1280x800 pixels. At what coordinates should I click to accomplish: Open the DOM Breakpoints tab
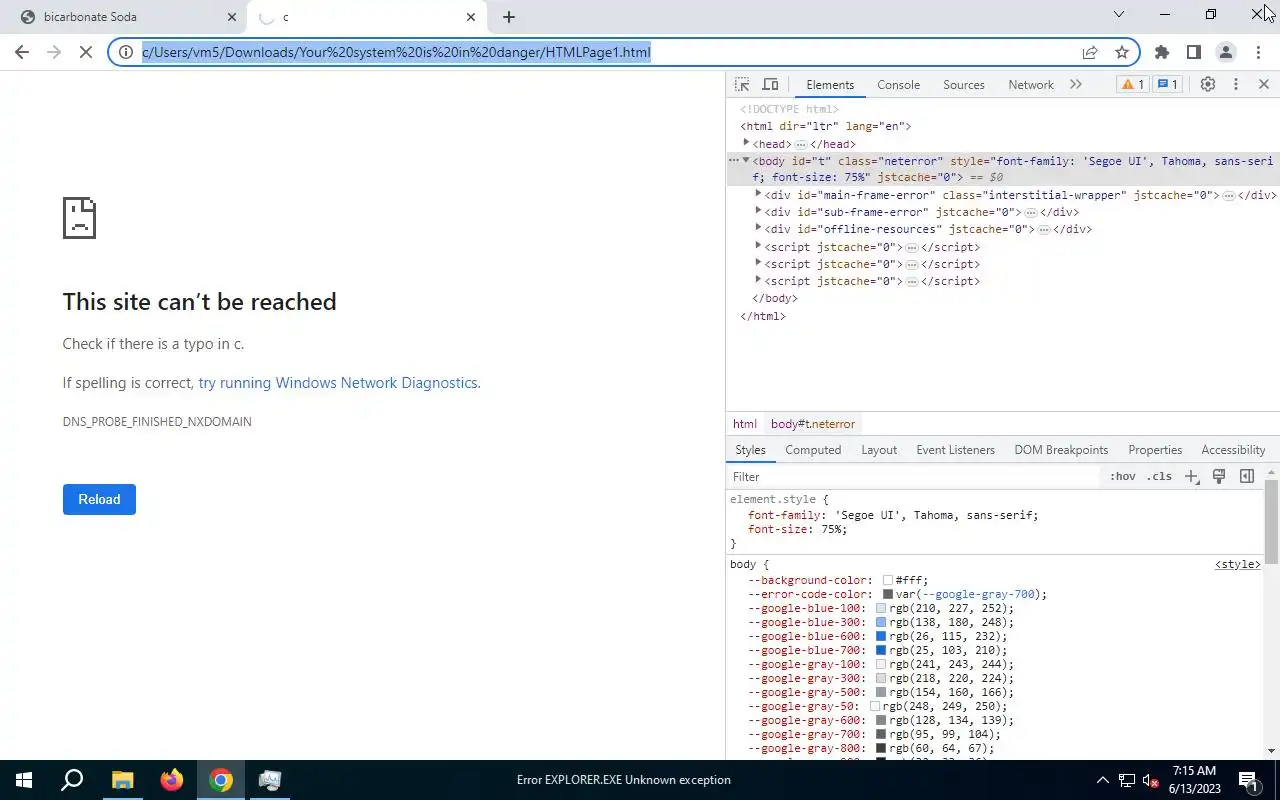pyautogui.click(x=1061, y=450)
